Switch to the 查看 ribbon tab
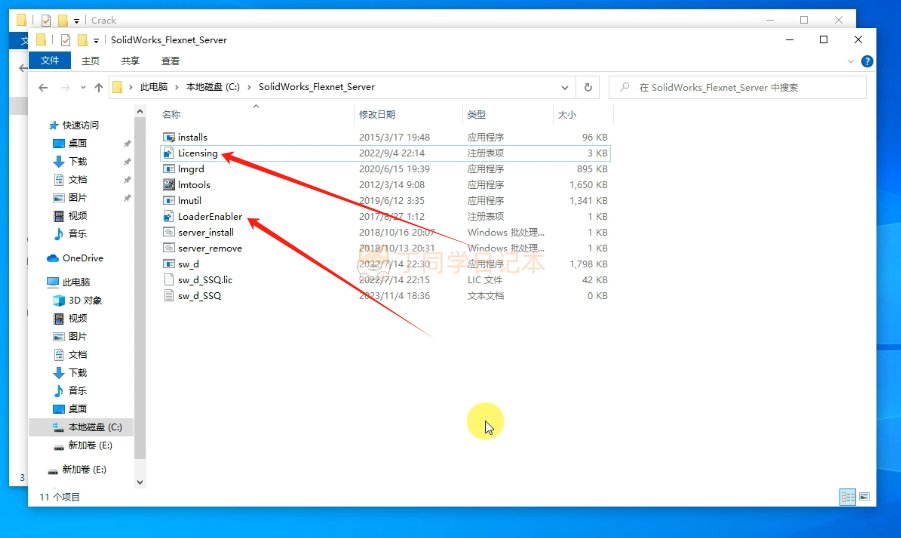This screenshot has width=901, height=538. coord(171,61)
